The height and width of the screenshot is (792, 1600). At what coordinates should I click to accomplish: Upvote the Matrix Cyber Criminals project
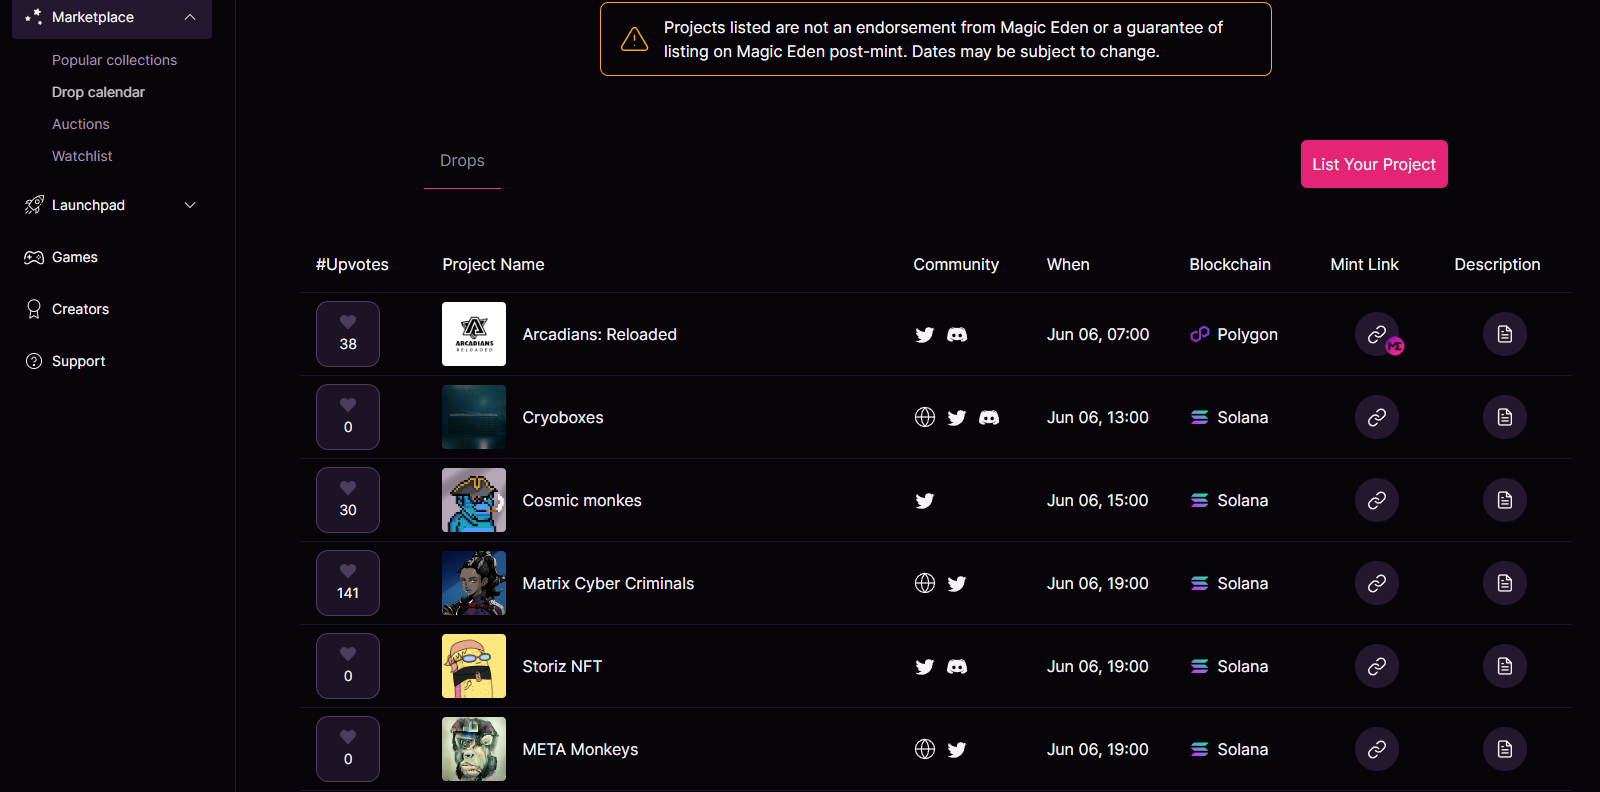pos(348,583)
